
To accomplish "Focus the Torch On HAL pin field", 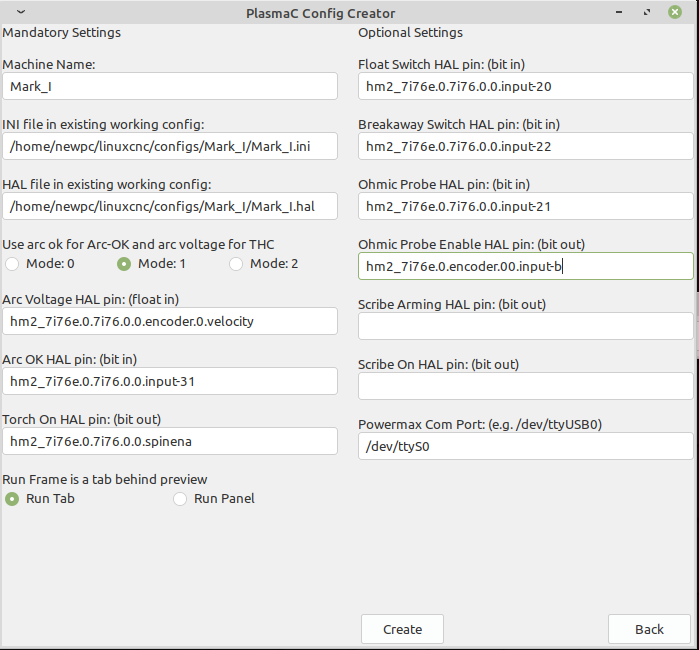I will [x=170, y=441].
